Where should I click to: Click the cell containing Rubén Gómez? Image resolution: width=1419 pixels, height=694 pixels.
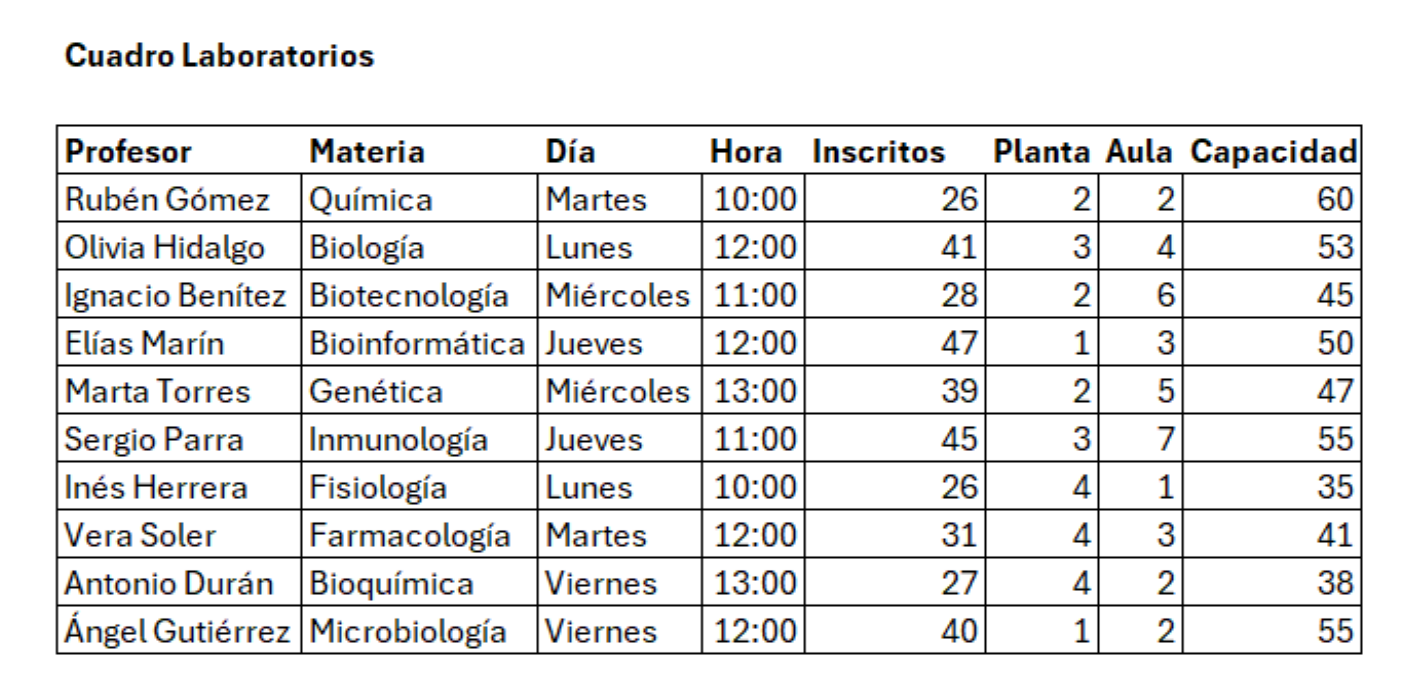167,200
